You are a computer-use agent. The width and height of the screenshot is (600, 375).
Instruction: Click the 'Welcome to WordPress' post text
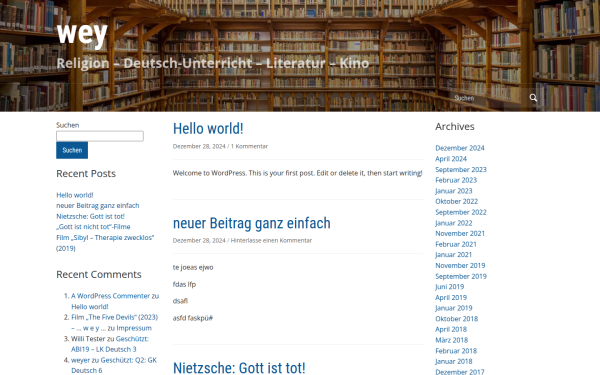[297, 173]
